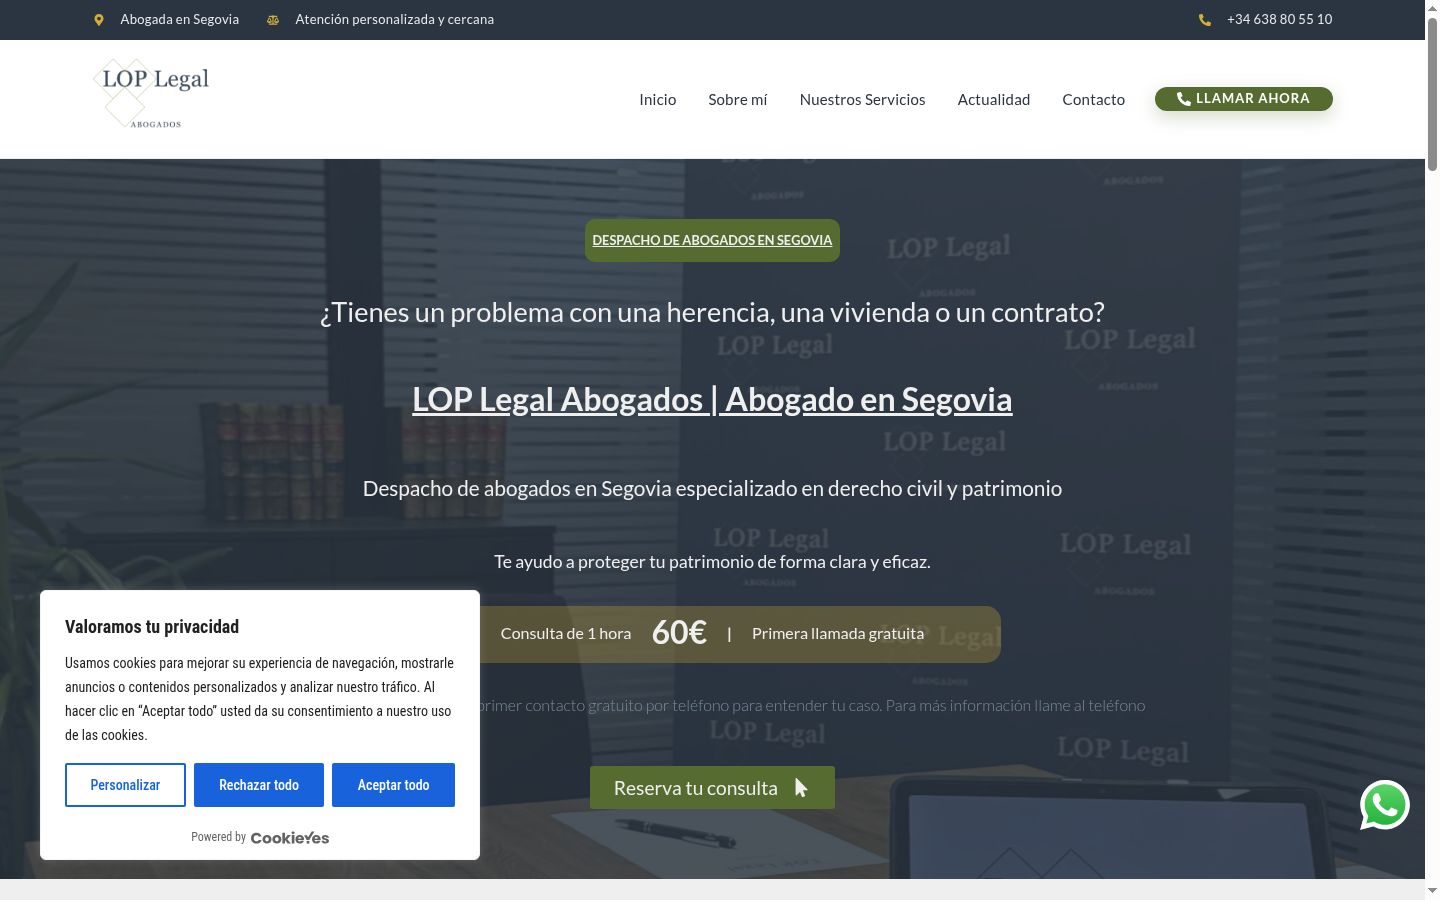This screenshot has height=900, width=1440.
Task: Open the Sobre mí page
Action: 738,99
